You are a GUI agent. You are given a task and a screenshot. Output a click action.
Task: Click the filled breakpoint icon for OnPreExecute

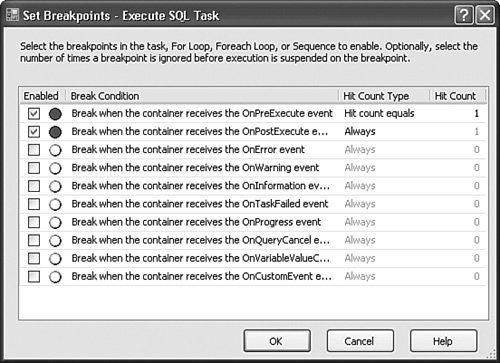click(x=55, y=114)
